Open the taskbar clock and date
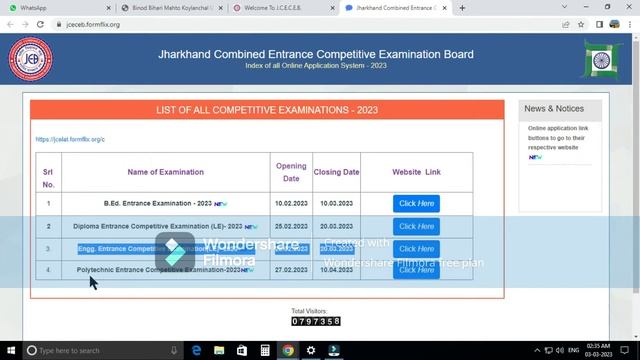The width and height of the screenshot is (640, 360). tap(598, 351)
